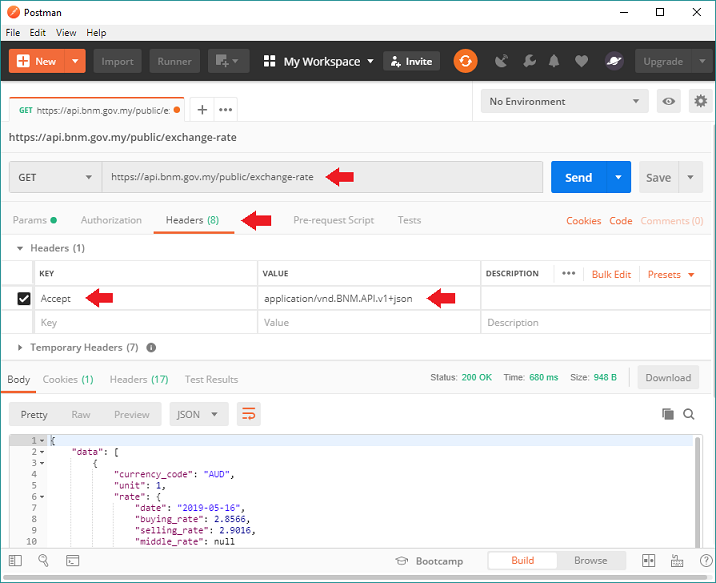This screenshot has height=583, width=716.
Task: Open Send options dropdown arrow
Action: (618, 177)
